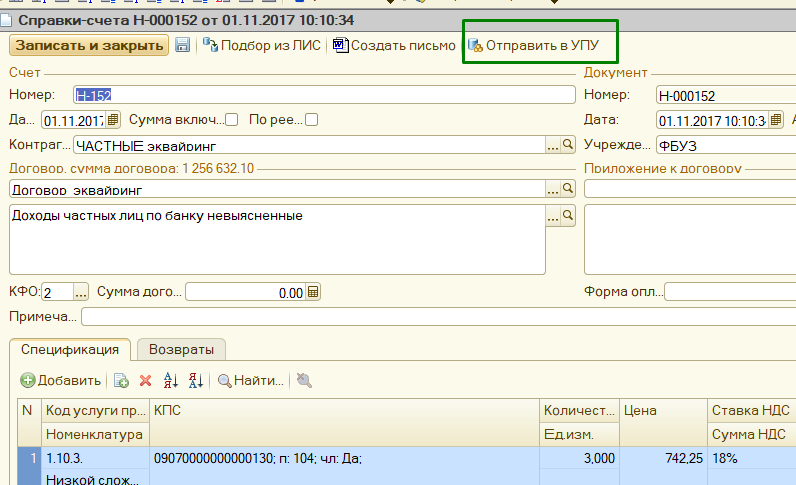Toggle 'Сумма включ...' checkbox
Viewport: 796px width, 485px height.
click(x=231, y=120)
